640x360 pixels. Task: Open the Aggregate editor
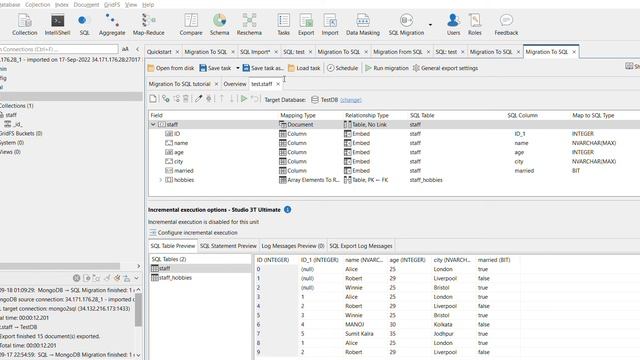(x=112, y=24)
